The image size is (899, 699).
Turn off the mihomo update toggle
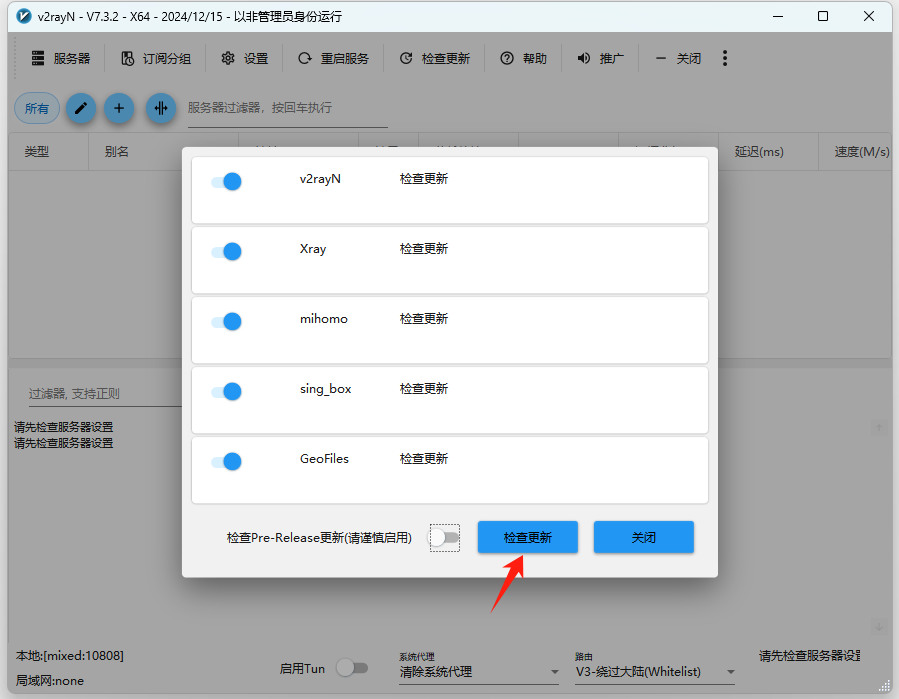pos(227,322)
